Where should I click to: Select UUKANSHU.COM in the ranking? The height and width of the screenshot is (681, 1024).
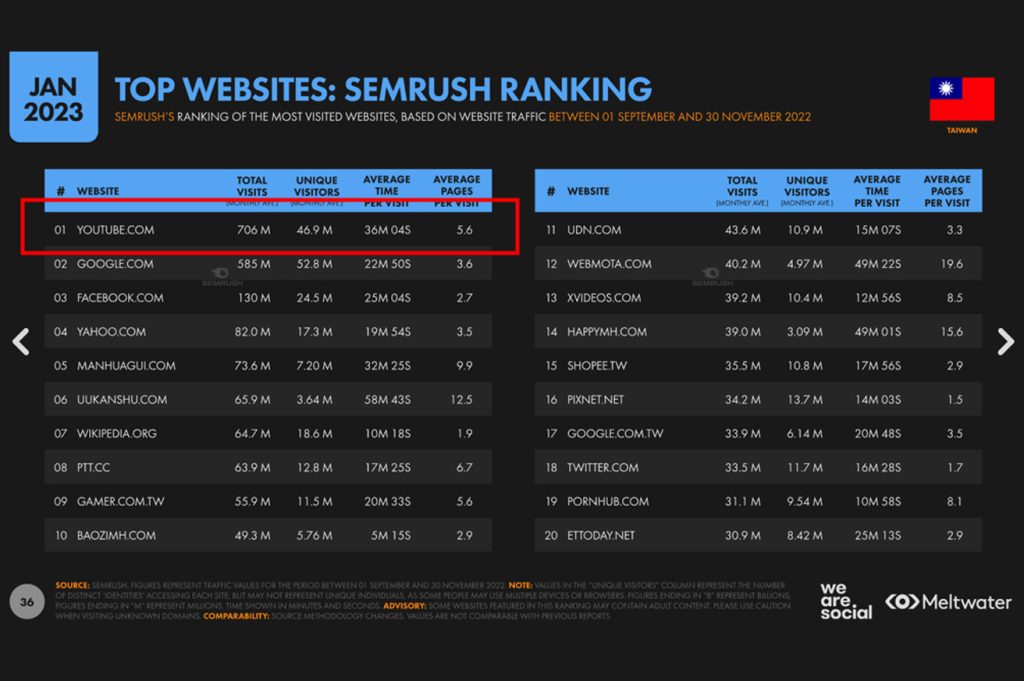point(122,400)
